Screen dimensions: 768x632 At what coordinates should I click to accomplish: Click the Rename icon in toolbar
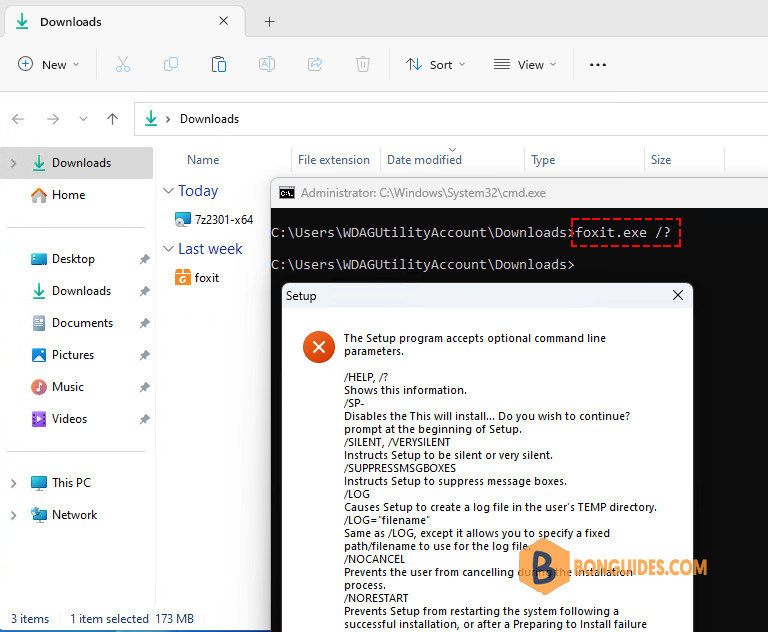tap(266, 64)
